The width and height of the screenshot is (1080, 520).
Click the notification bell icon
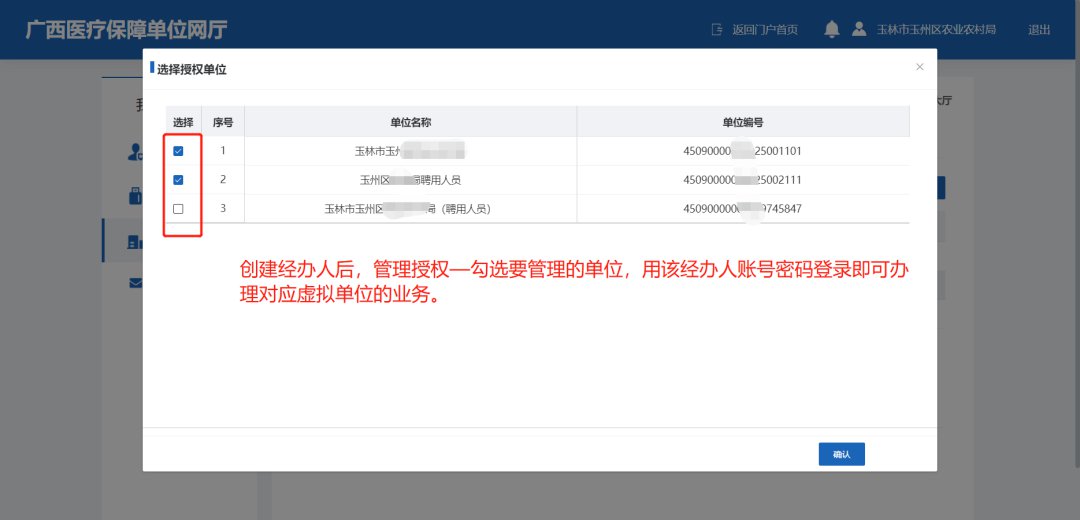coord(831,30)
